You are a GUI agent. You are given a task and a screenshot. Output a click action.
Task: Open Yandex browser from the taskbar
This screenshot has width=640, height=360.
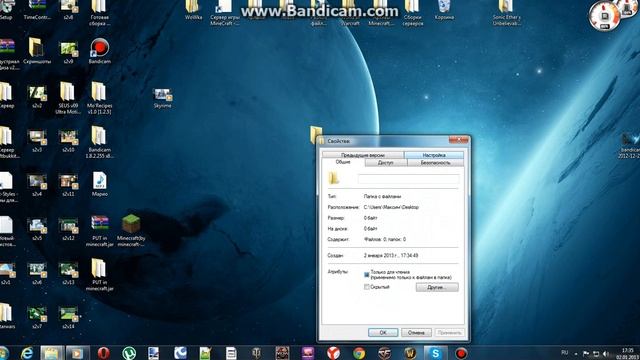tap(333, 353)
